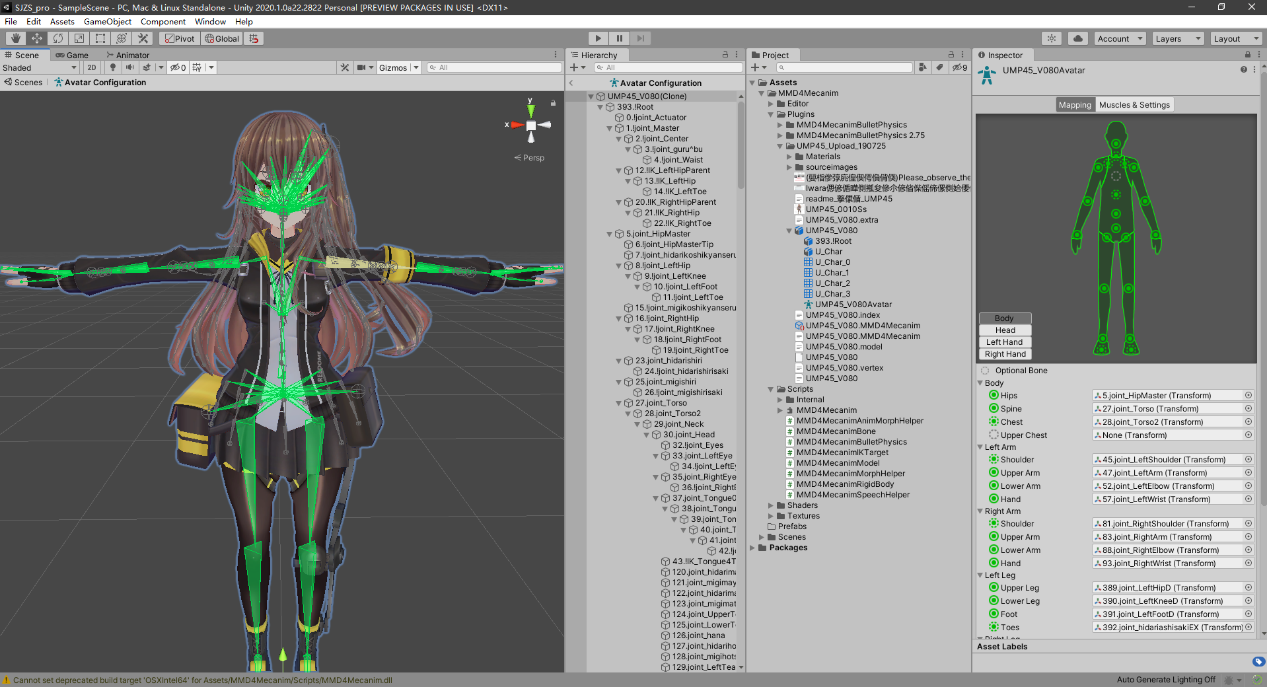Switch to the Muscles & Settings tab
1267x687 pixels.
pyautogui.click(x=1134, y=105)
